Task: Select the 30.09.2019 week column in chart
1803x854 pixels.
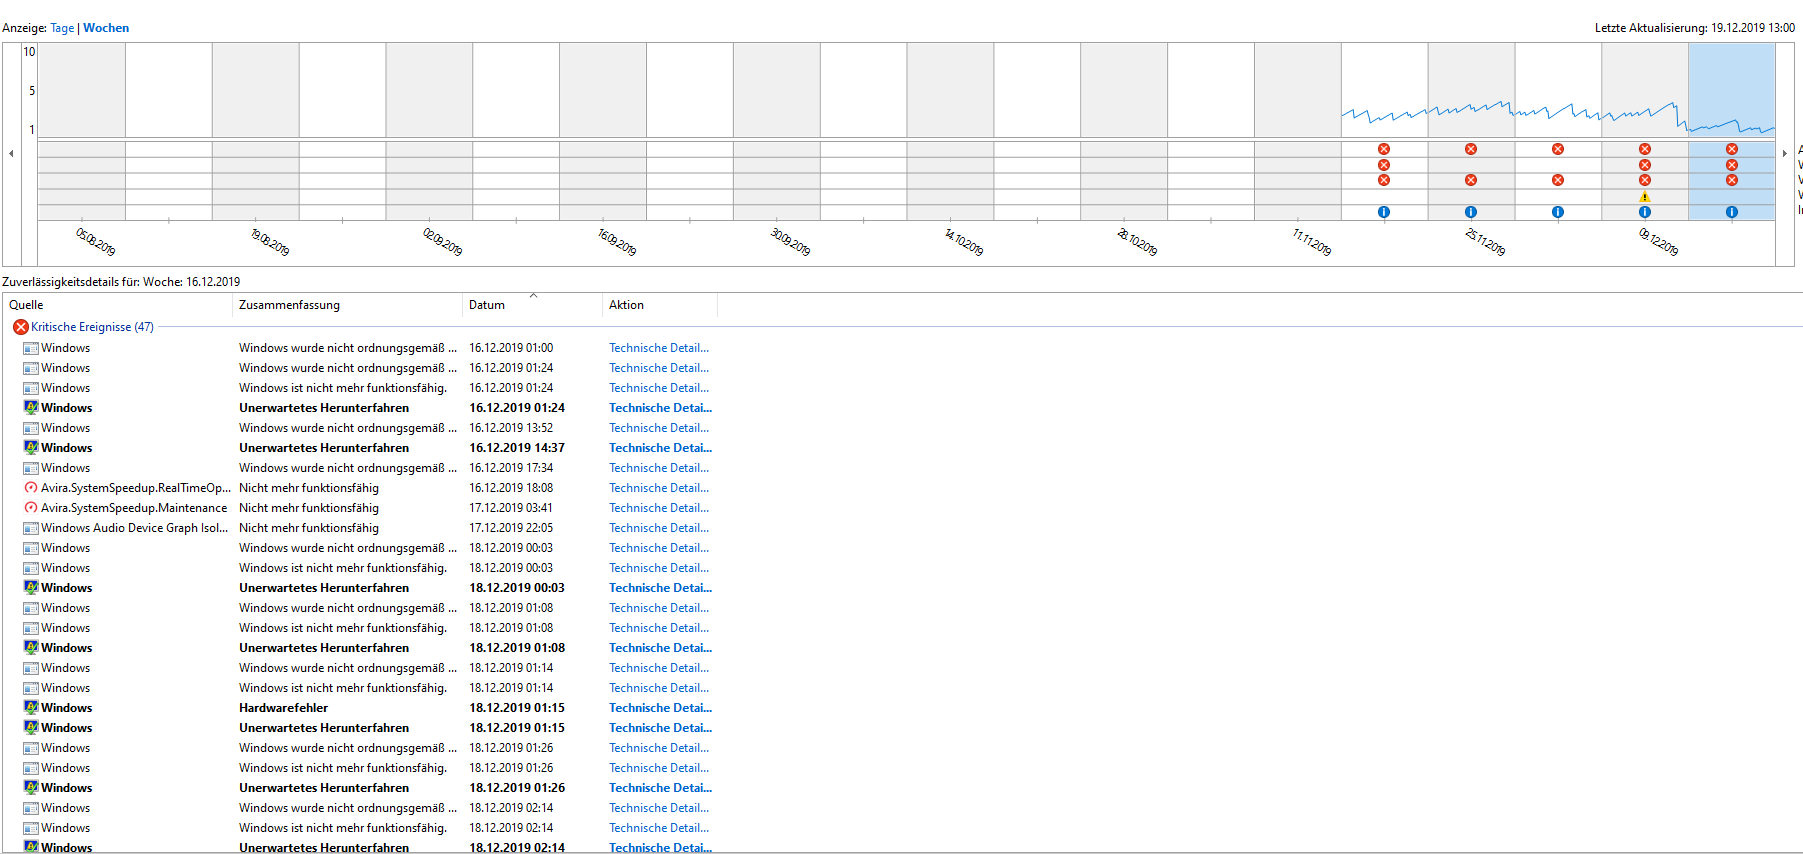Action: pos(777,130)
